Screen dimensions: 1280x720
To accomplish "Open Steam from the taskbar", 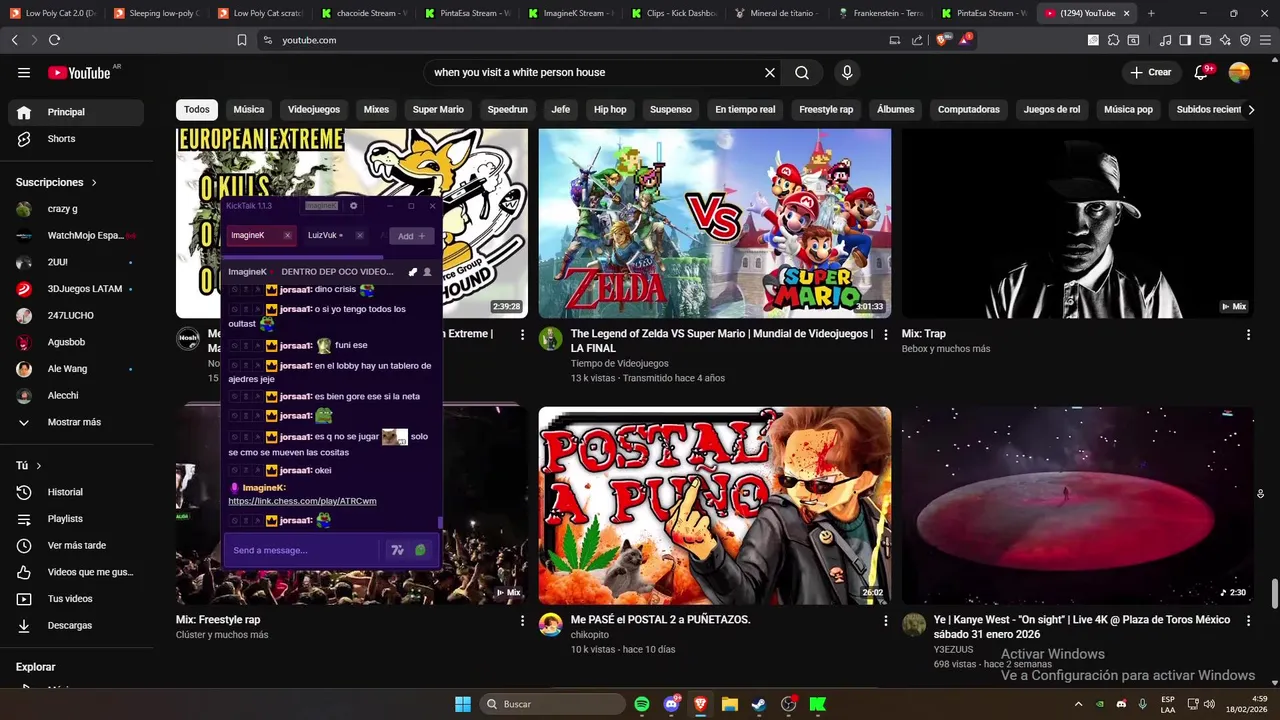I will 759,704.
